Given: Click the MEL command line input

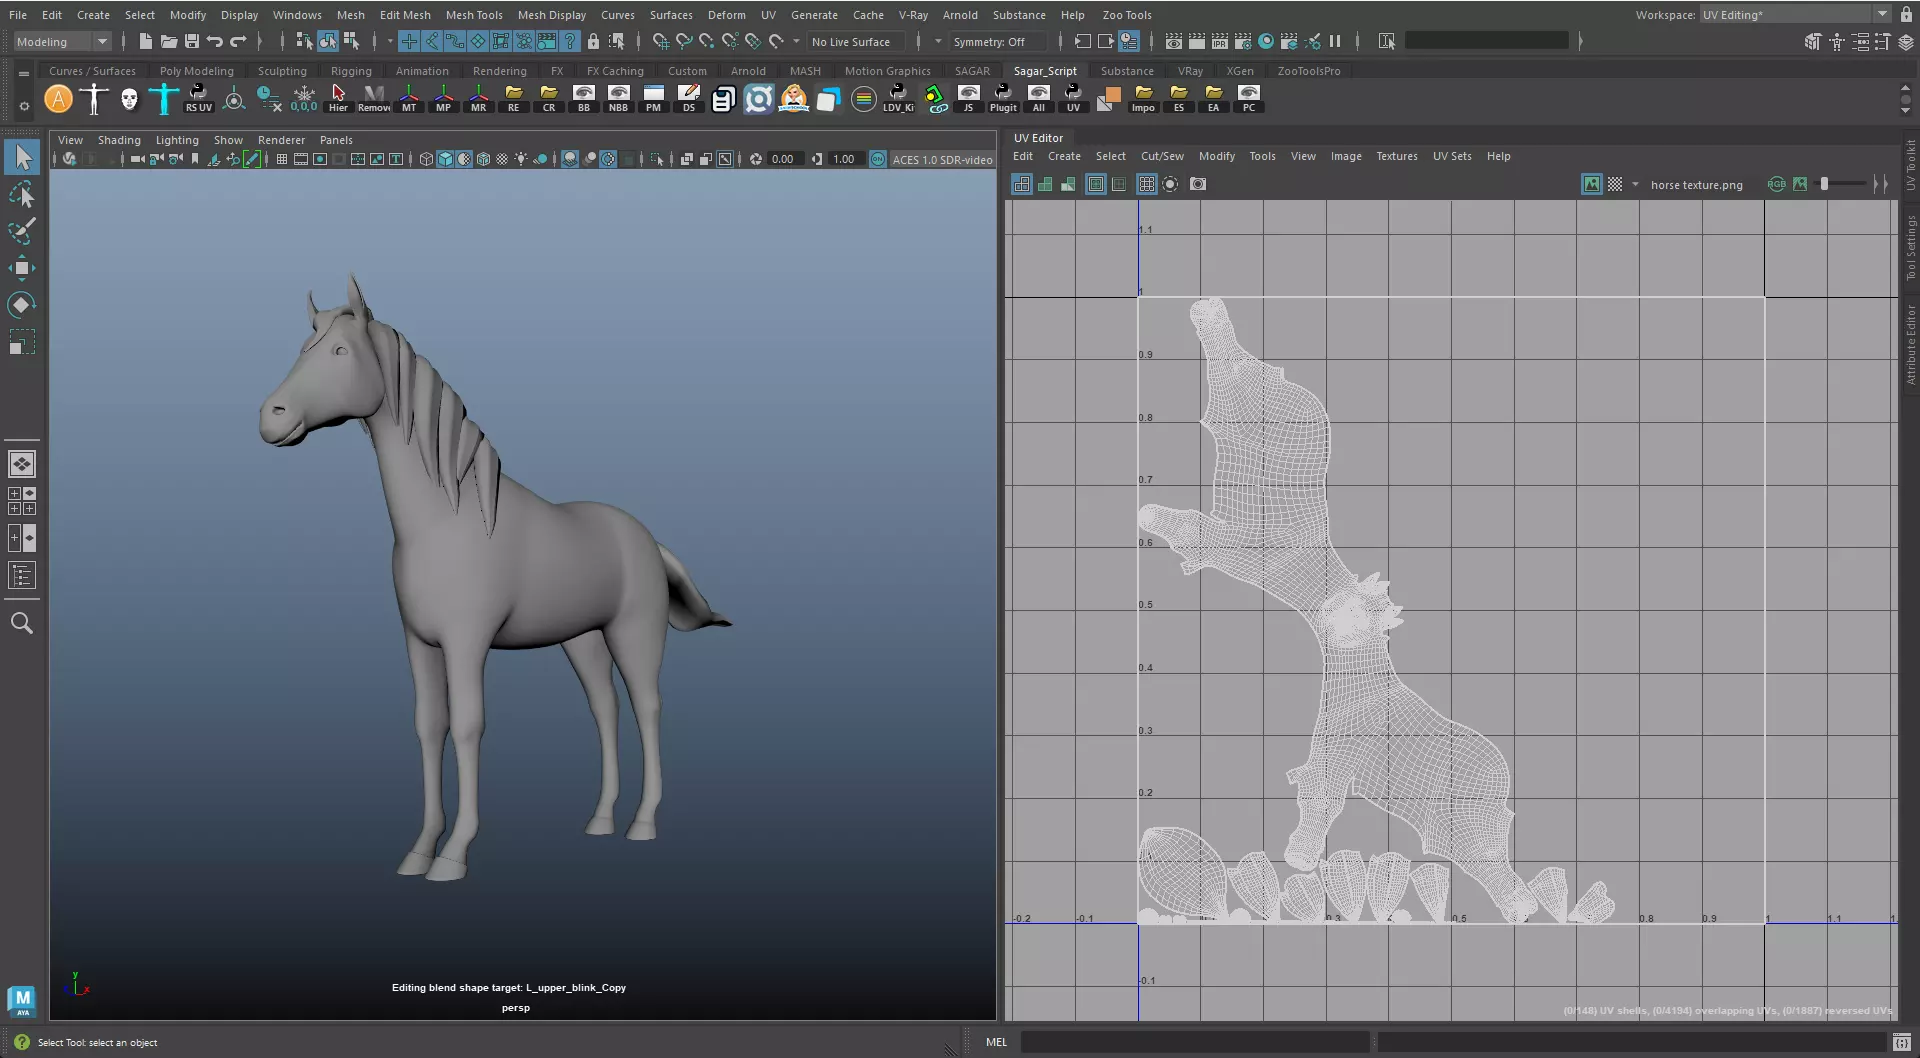Looking at the screenshot, I should click(x=1194, y=1042).
